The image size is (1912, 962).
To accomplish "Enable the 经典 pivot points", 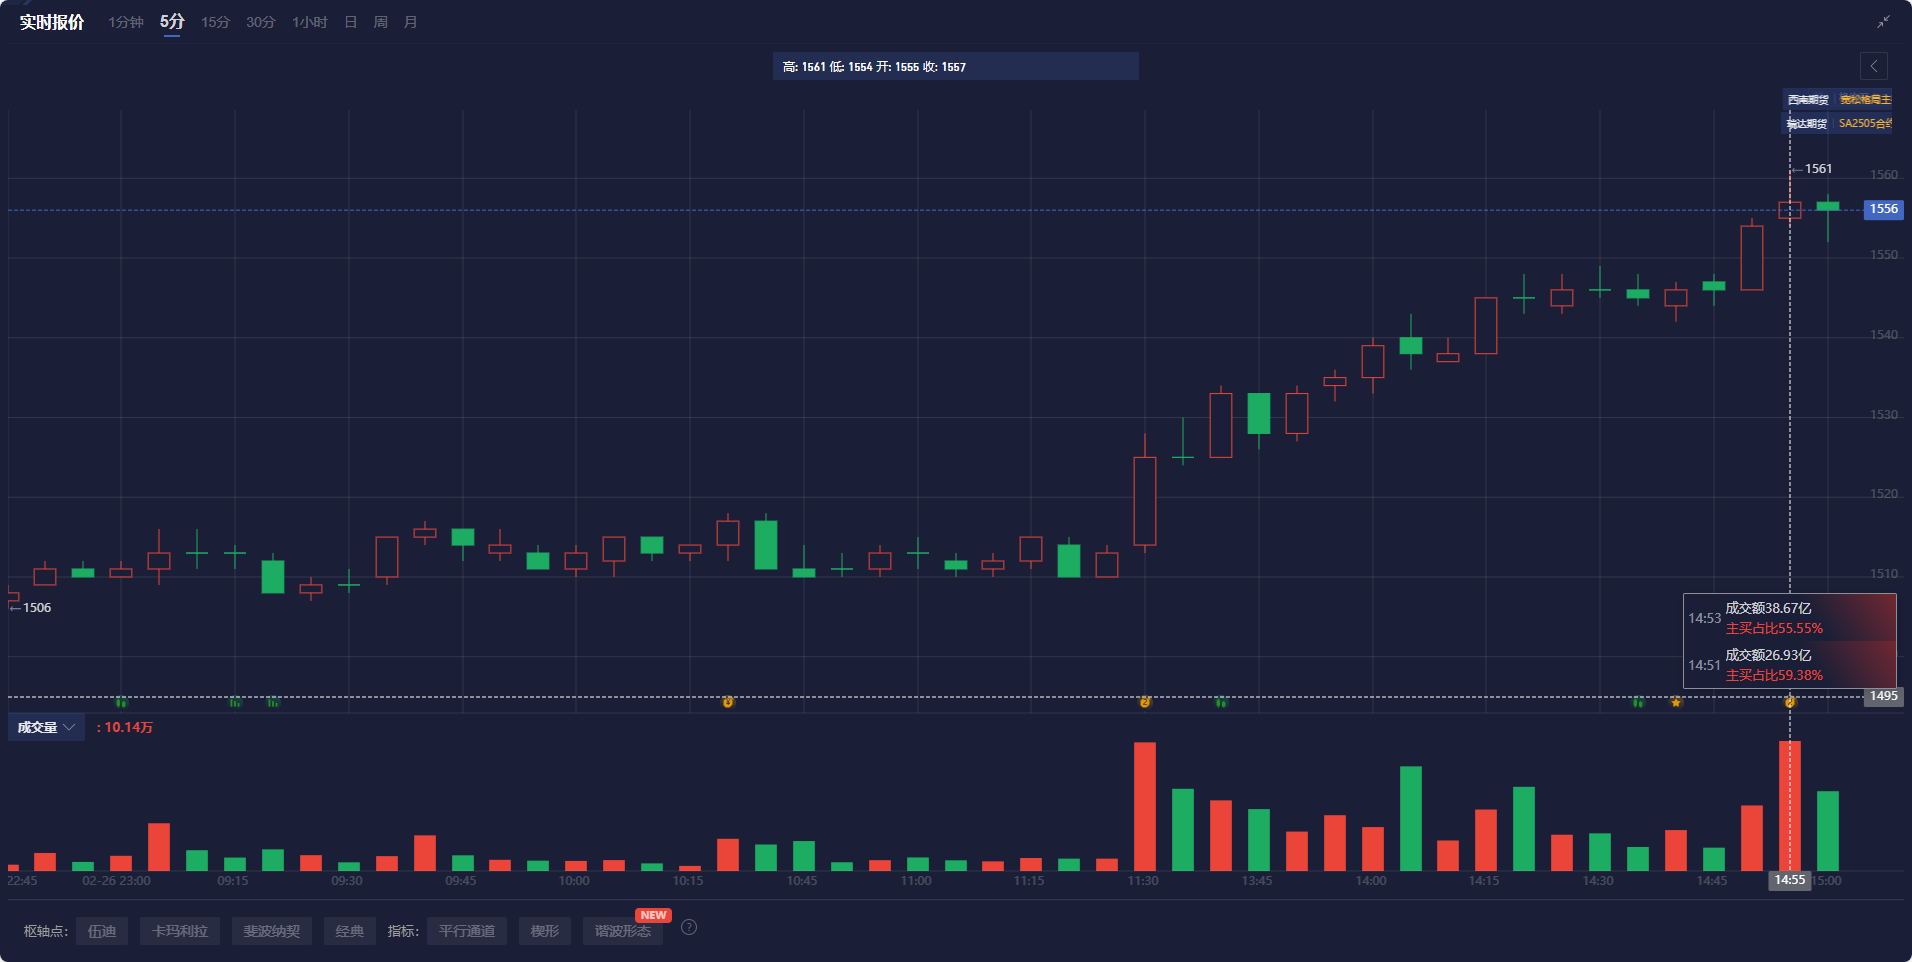I will [349, 930].
